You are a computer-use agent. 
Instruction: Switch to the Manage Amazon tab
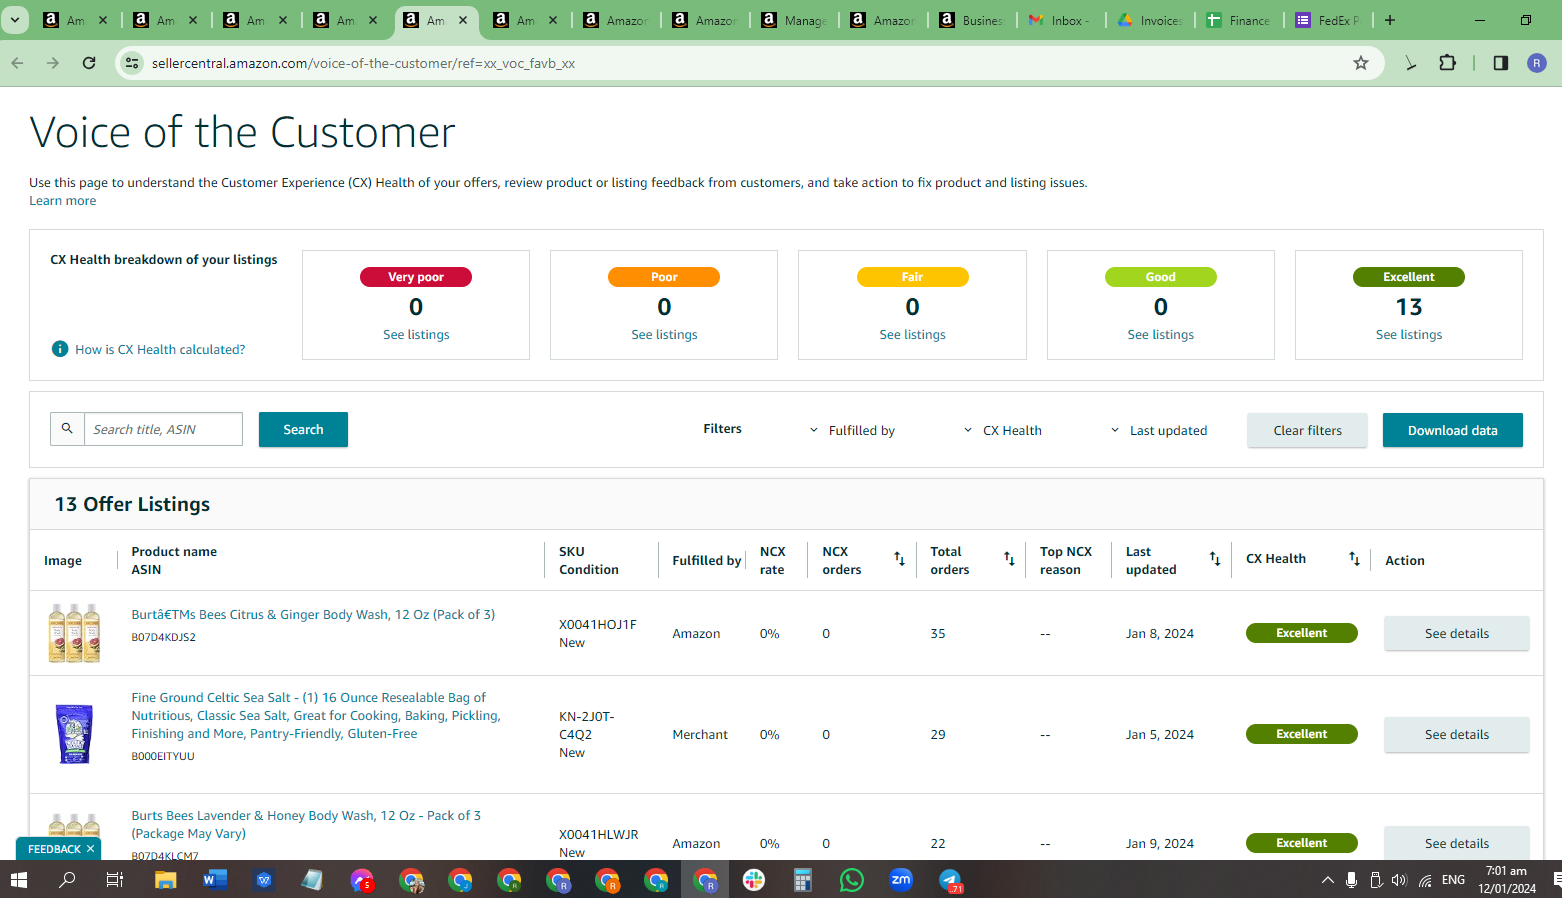click(x=794, y=20)
